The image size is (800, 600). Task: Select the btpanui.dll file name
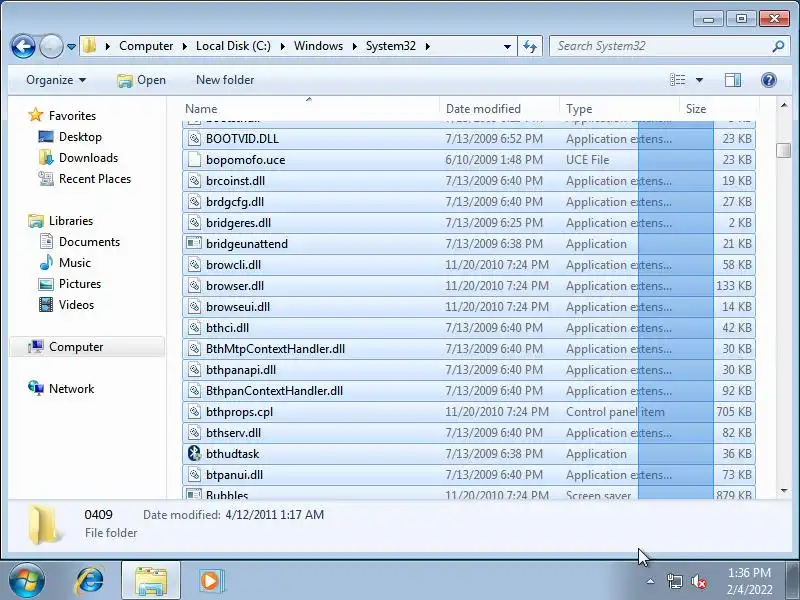[234, 475]
